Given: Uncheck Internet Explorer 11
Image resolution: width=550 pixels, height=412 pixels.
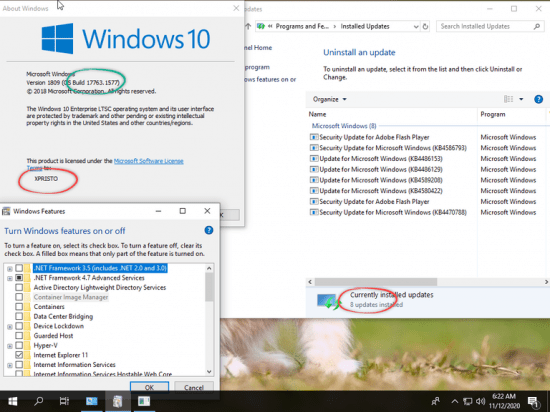Looking at the screenshot, I should pyautogui.click(x=19, y=355).
